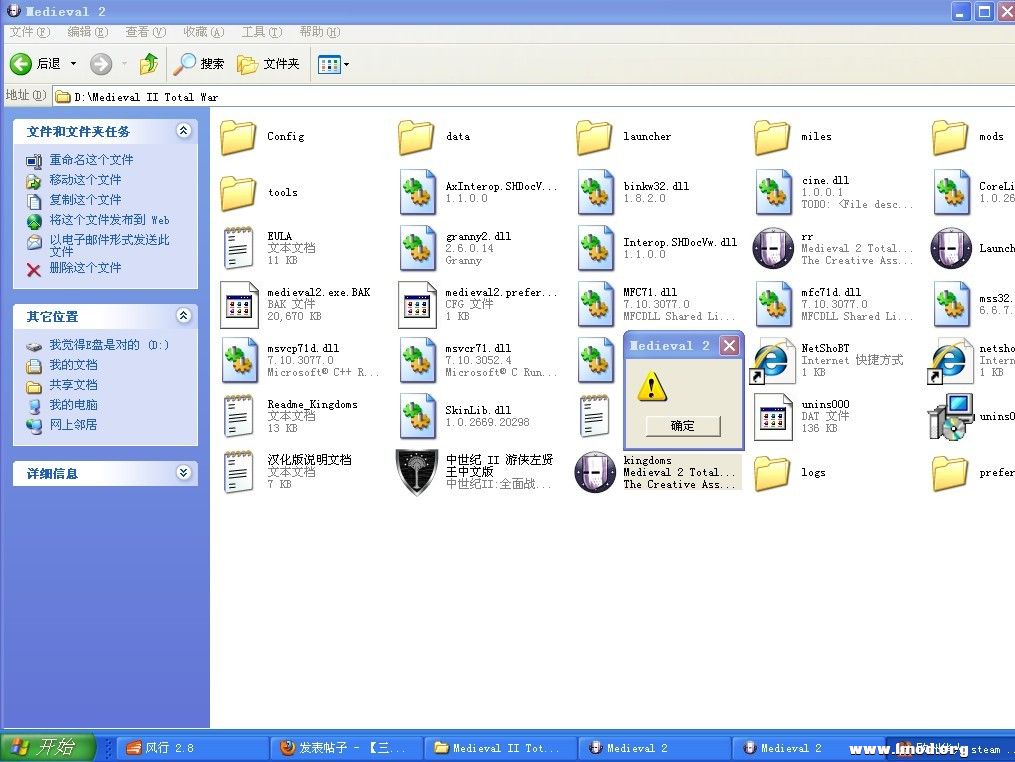Click the Back navigation arrow icon
Viewport: 1015px width, 762px height.
[x=22, y=63]
